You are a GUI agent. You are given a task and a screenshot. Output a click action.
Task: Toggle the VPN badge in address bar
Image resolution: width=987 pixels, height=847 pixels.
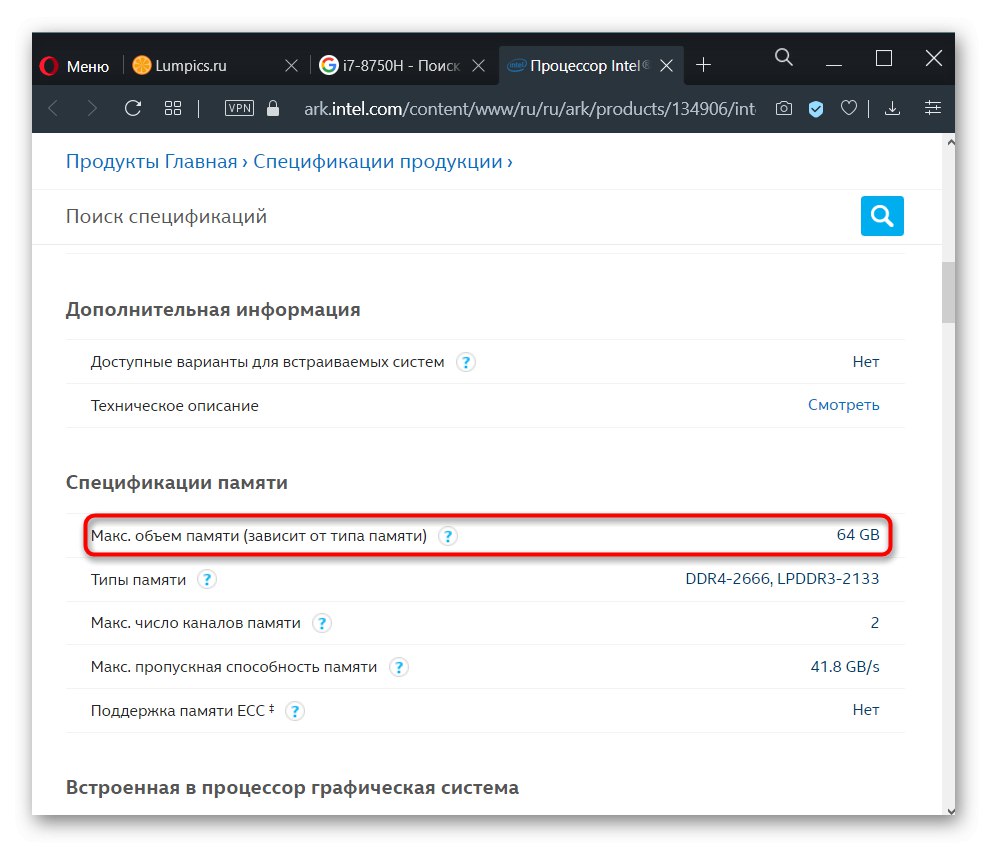tap(239, 108)
